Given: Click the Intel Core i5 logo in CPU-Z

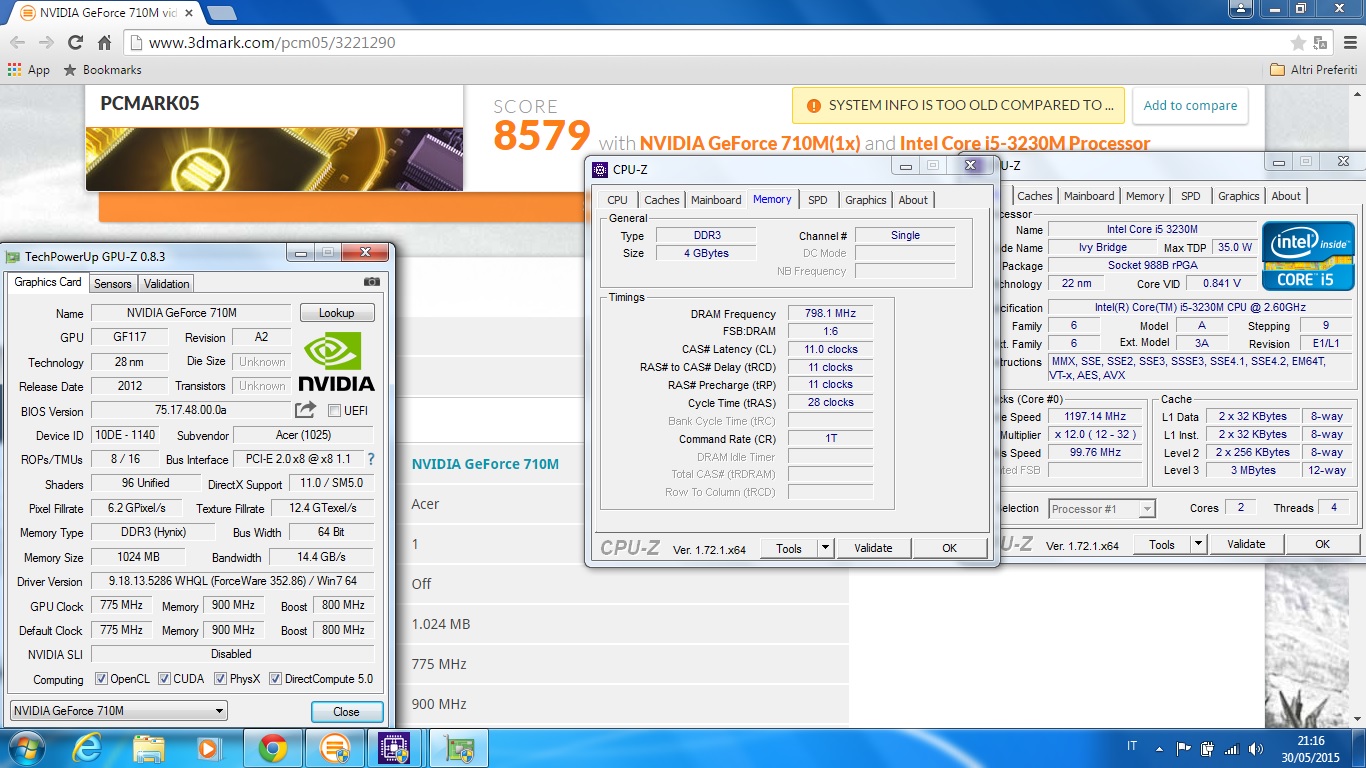Looking at the screenshot, I should pyautogui.click(x=1308, y=255).
